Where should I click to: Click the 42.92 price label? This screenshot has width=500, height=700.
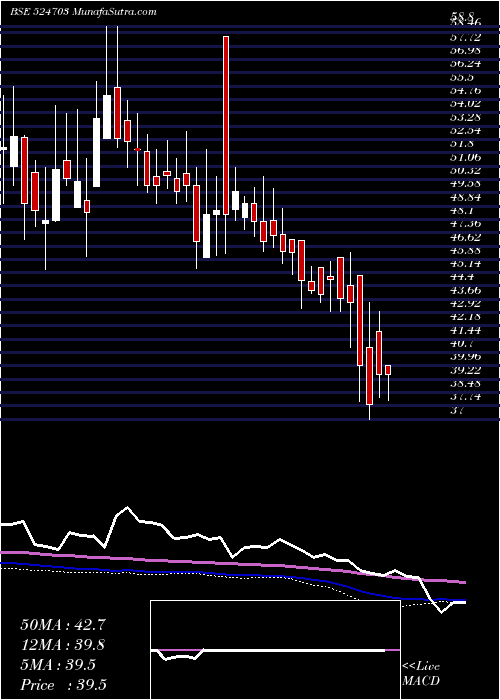click(x=465, y=304)
